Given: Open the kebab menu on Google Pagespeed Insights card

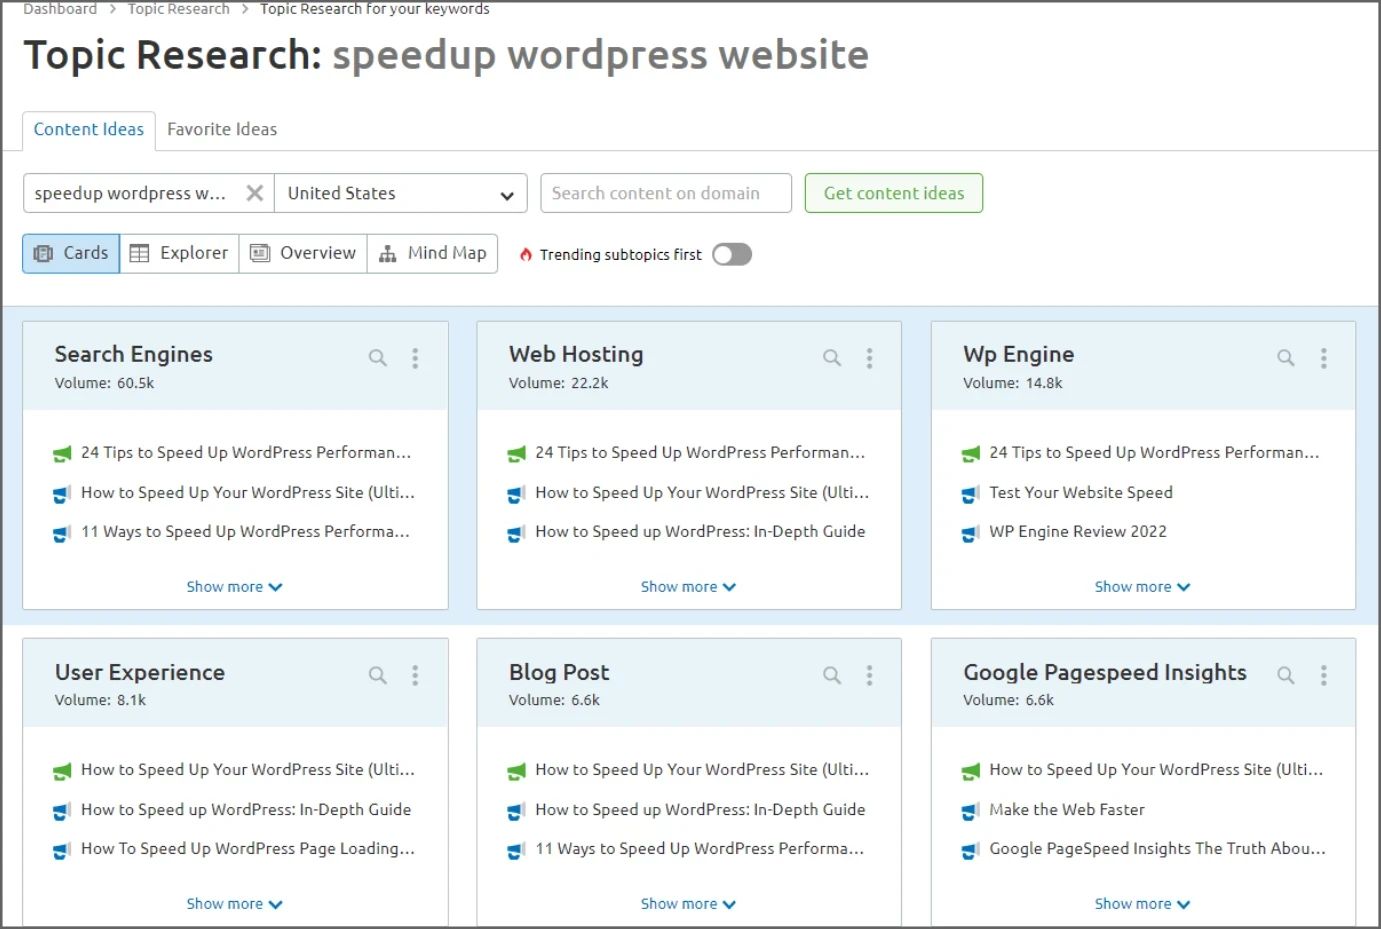Looking at the screenshot, I should pyautogui.click(x=1323, y=675).
